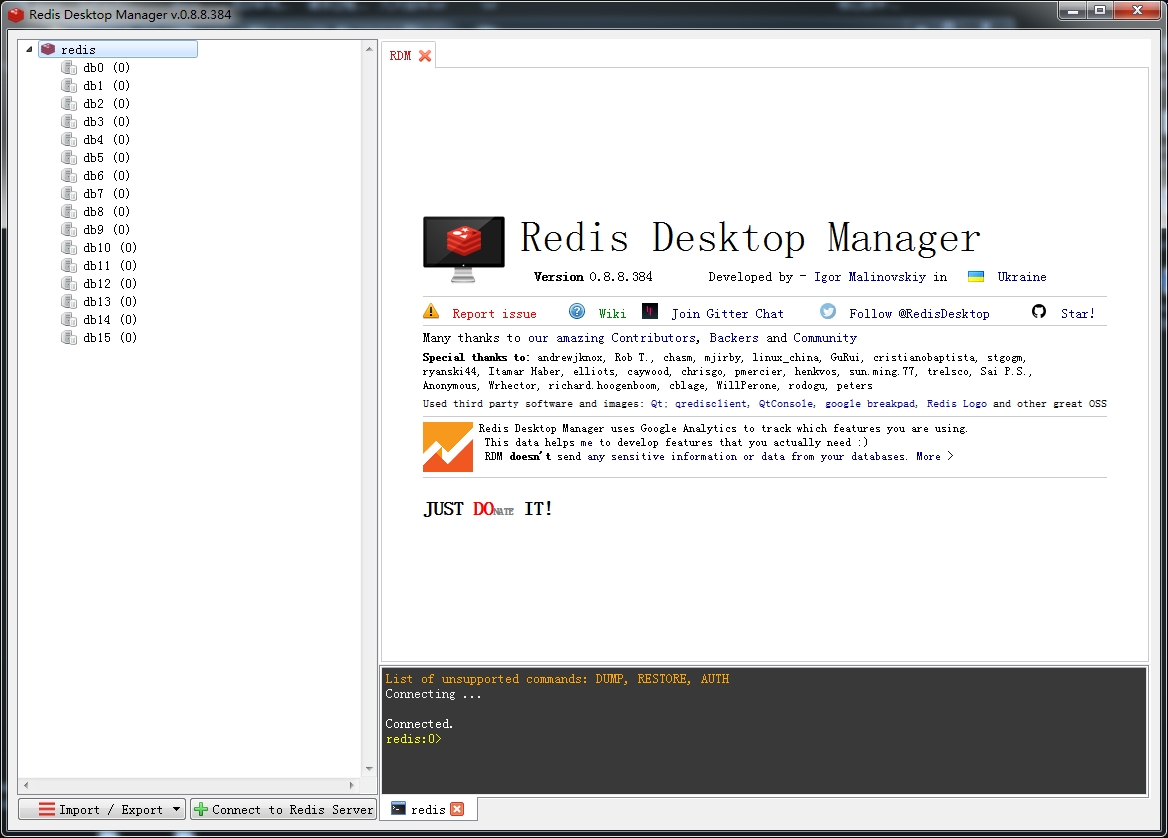Click the GitHub octocat icon
1168x838 pixels.
tap(1039, 311)
